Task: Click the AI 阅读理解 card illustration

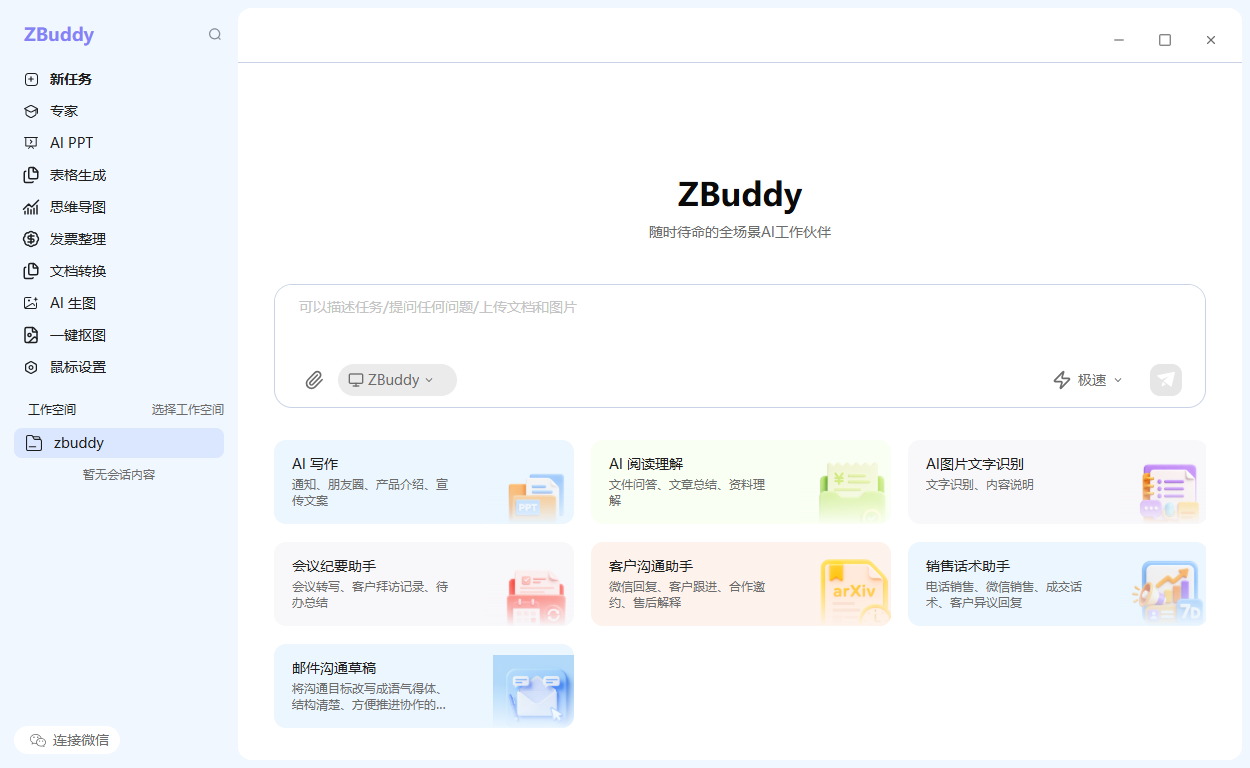Action: (x=853, y=491)
